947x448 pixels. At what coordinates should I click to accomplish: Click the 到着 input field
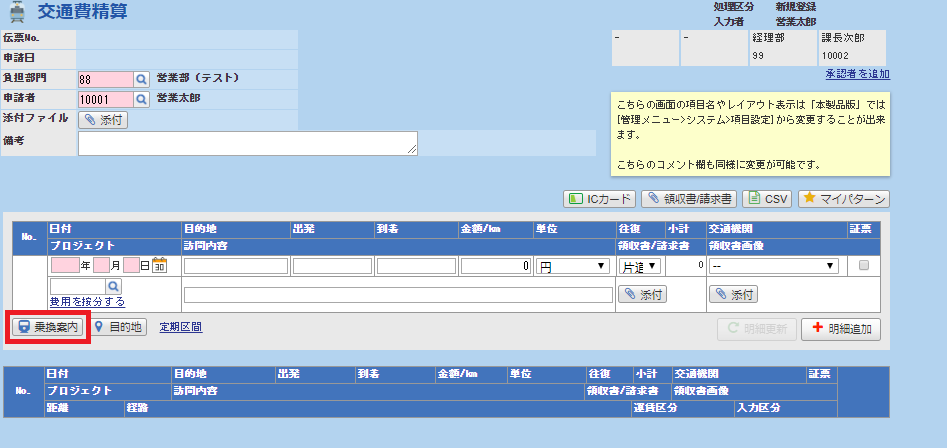point(416,266)
